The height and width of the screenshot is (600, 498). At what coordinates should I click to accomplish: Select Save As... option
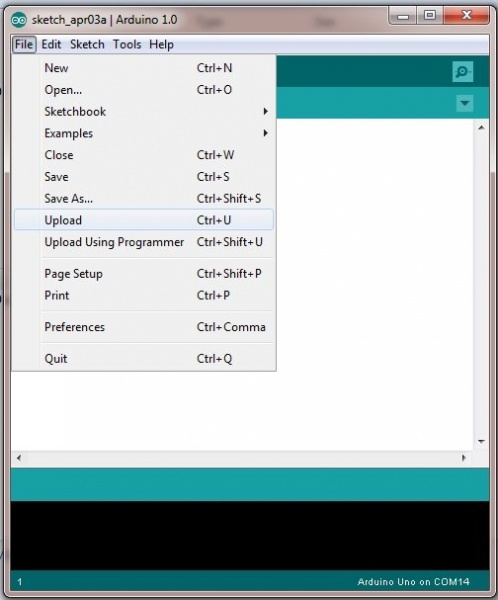[144, 198]
